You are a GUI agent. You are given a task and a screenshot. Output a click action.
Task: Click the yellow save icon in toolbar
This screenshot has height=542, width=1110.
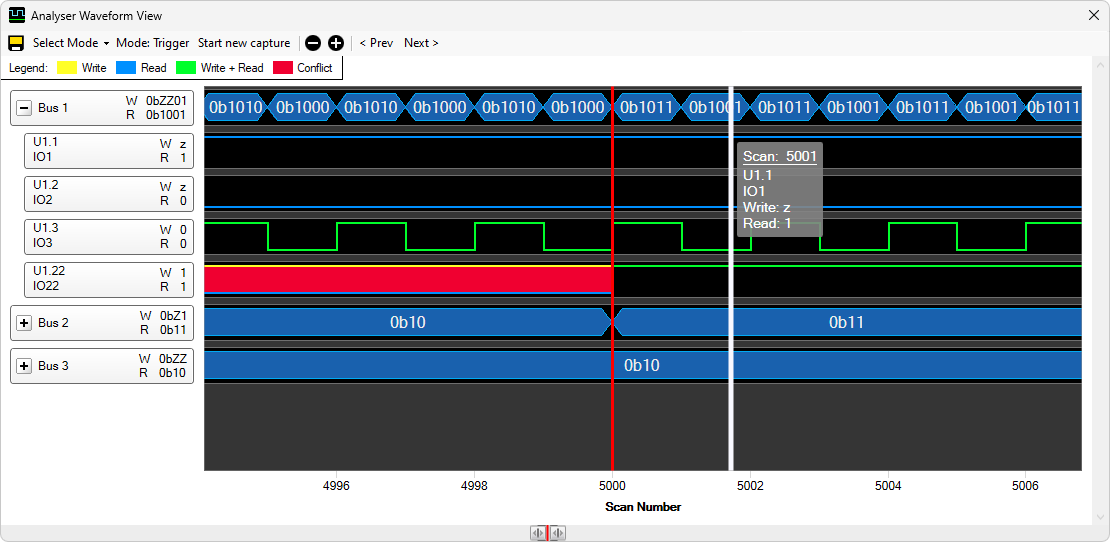[x=16, y=43]
